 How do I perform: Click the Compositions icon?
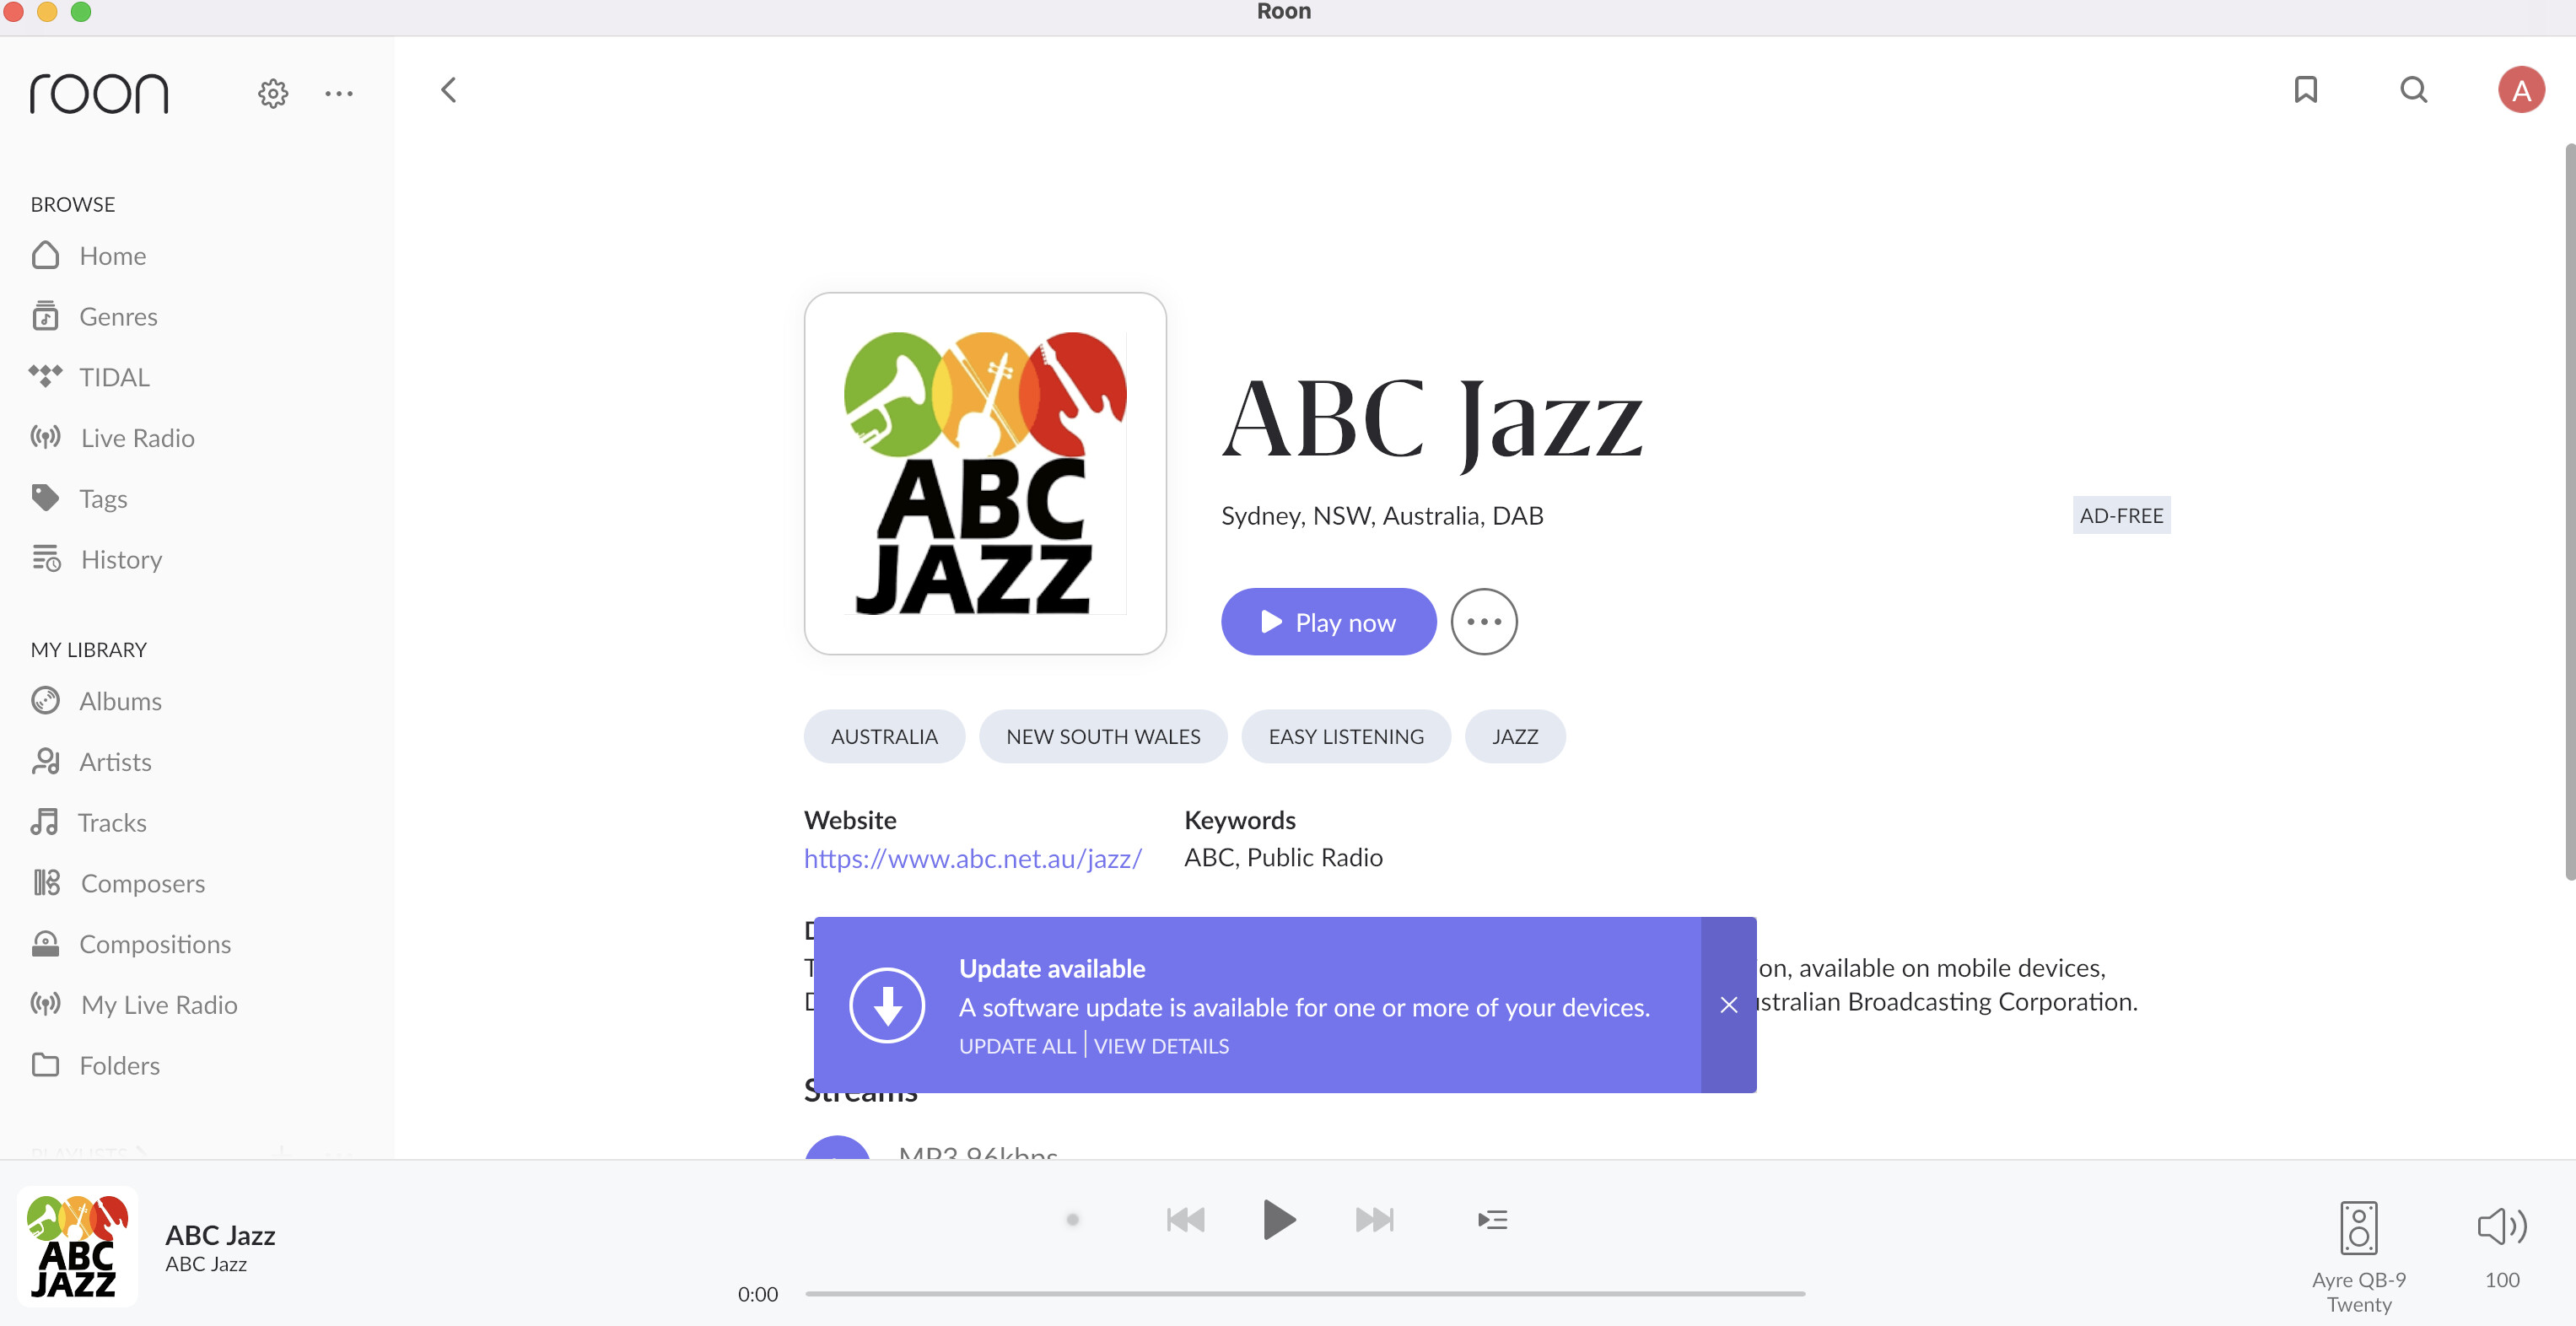[x=45, y=943]
